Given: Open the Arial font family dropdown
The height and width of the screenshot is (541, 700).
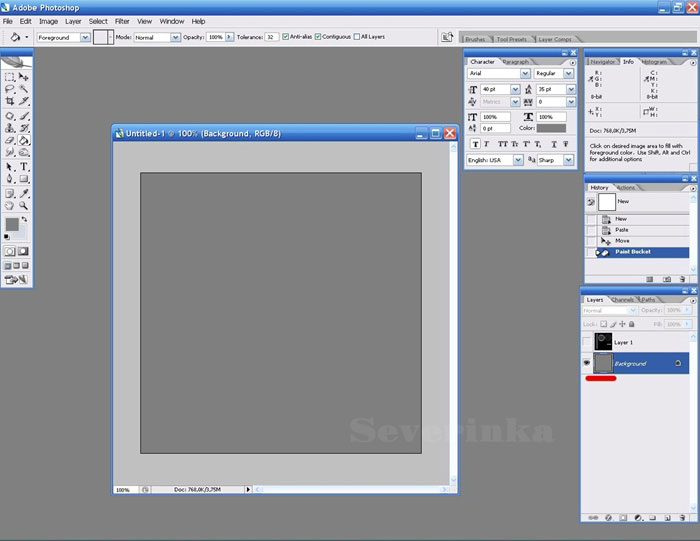Looking at the screenshot, I should click(x=524, y=74).
